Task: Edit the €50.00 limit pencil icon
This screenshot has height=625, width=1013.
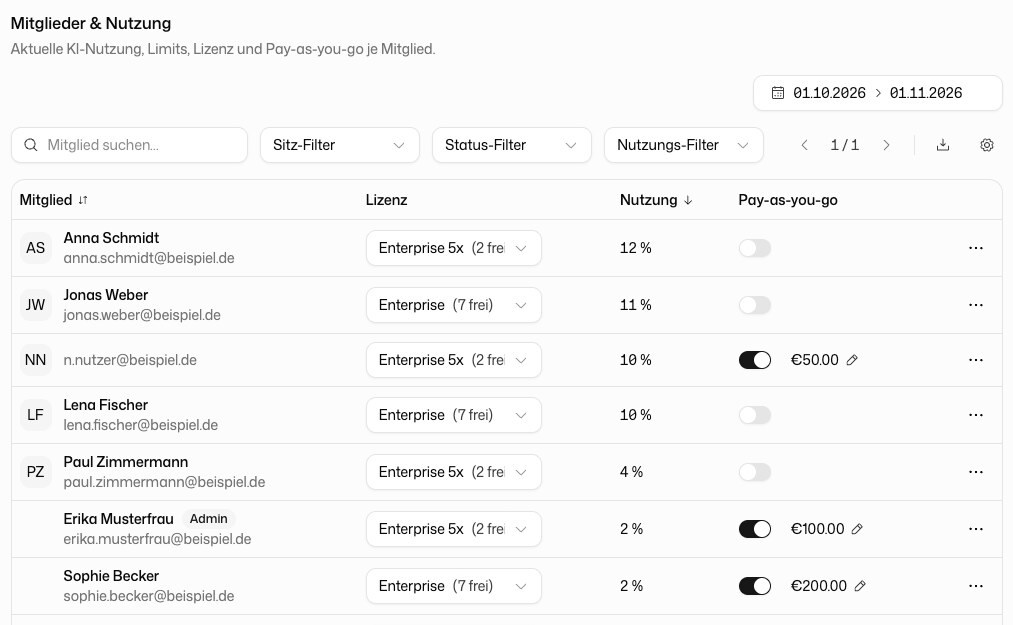Action: pos(852,360)
